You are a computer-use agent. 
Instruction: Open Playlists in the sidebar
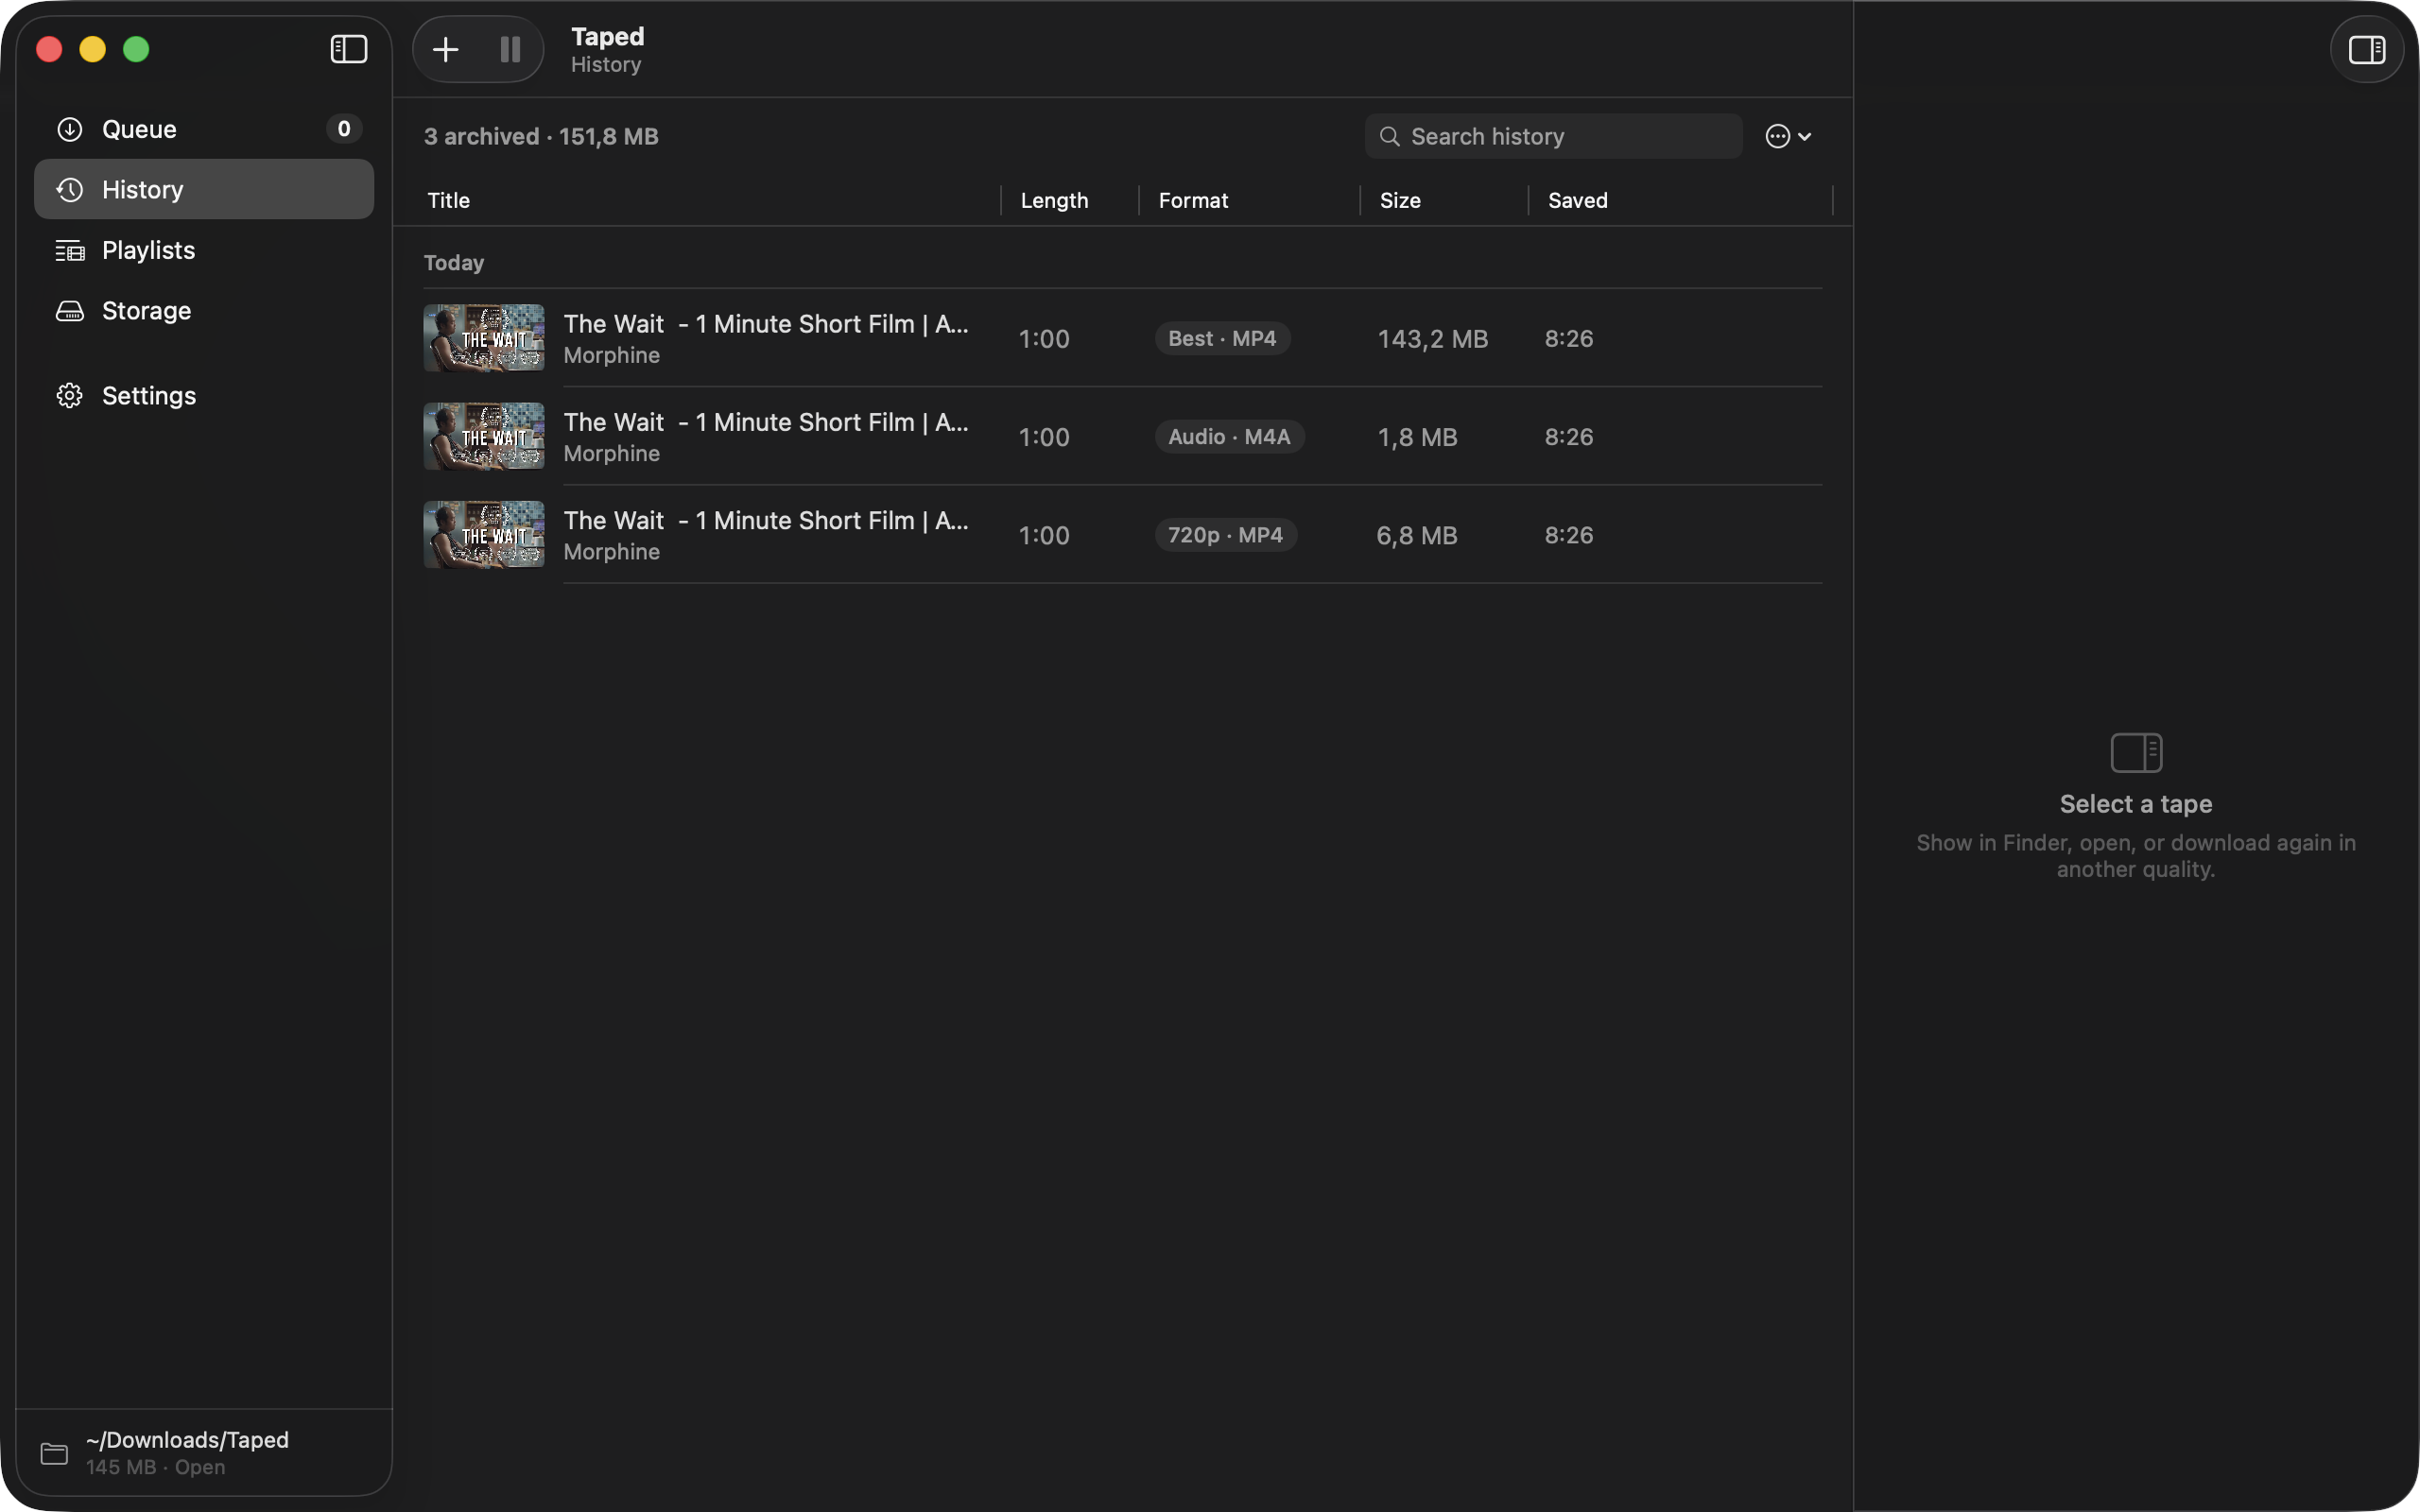point(204,250)
